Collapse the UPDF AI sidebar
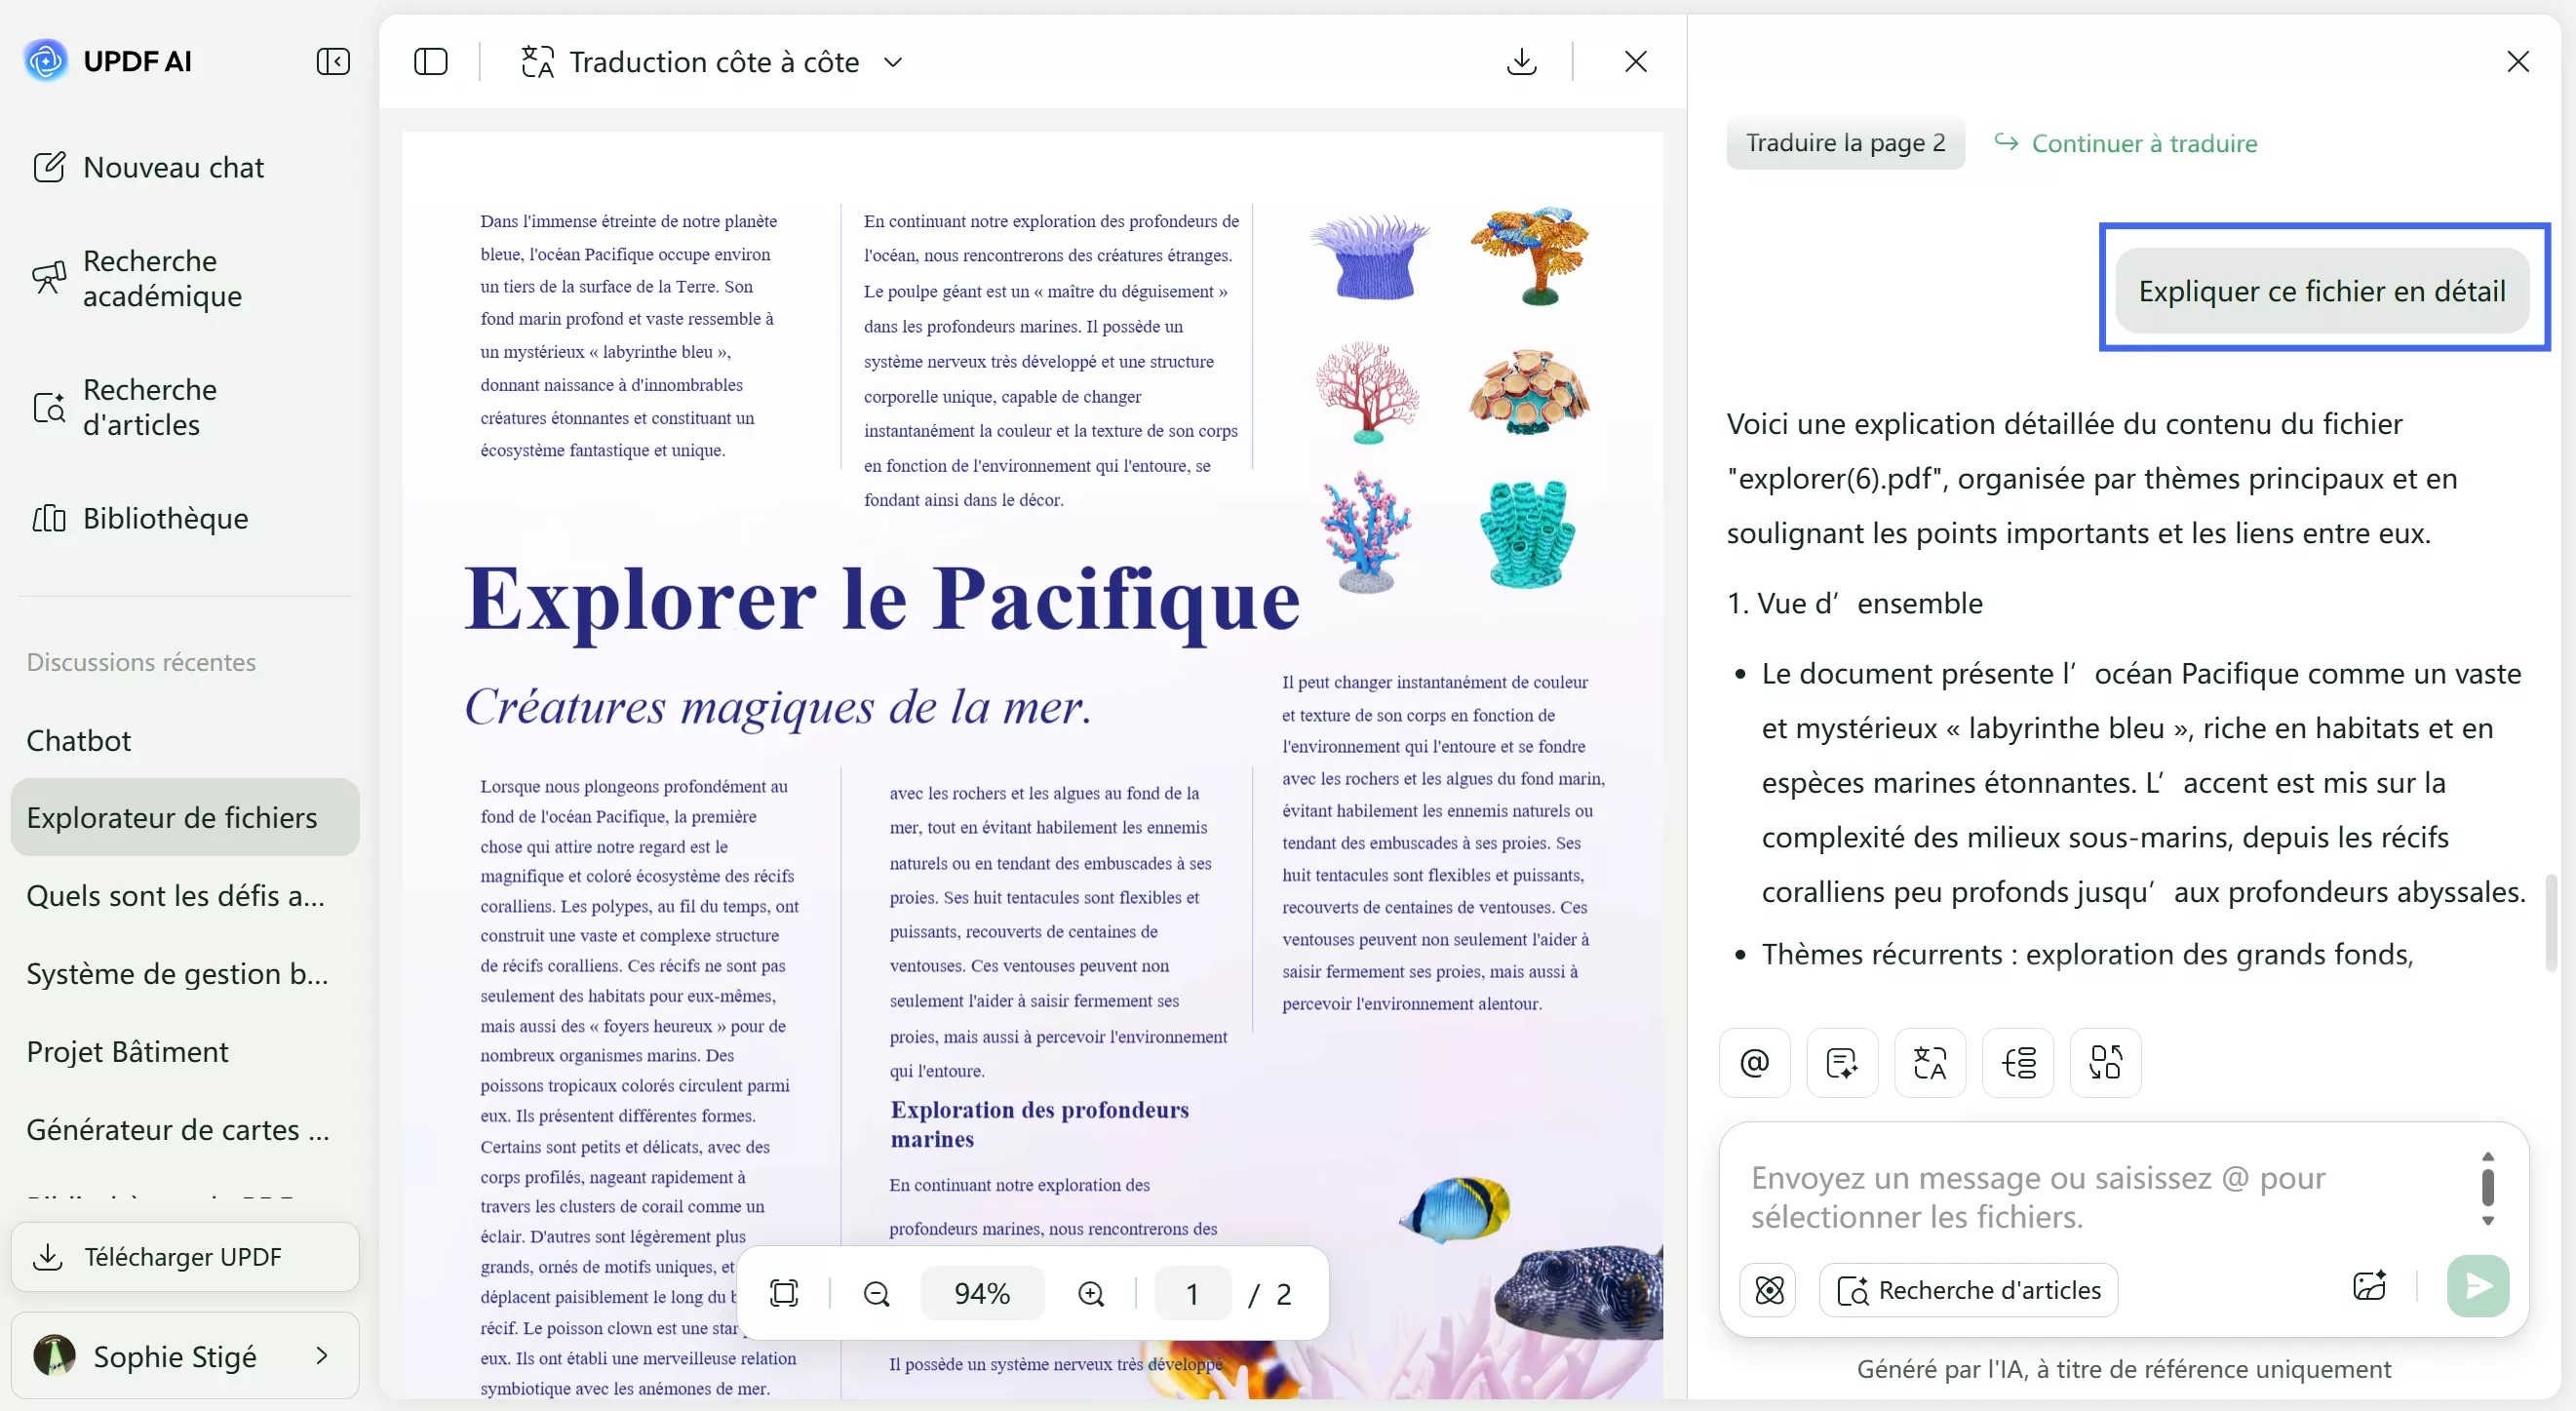Image resolution: width=2576 pixels, height=1411 pixels. pyautogui.click(x=333, y=61)
